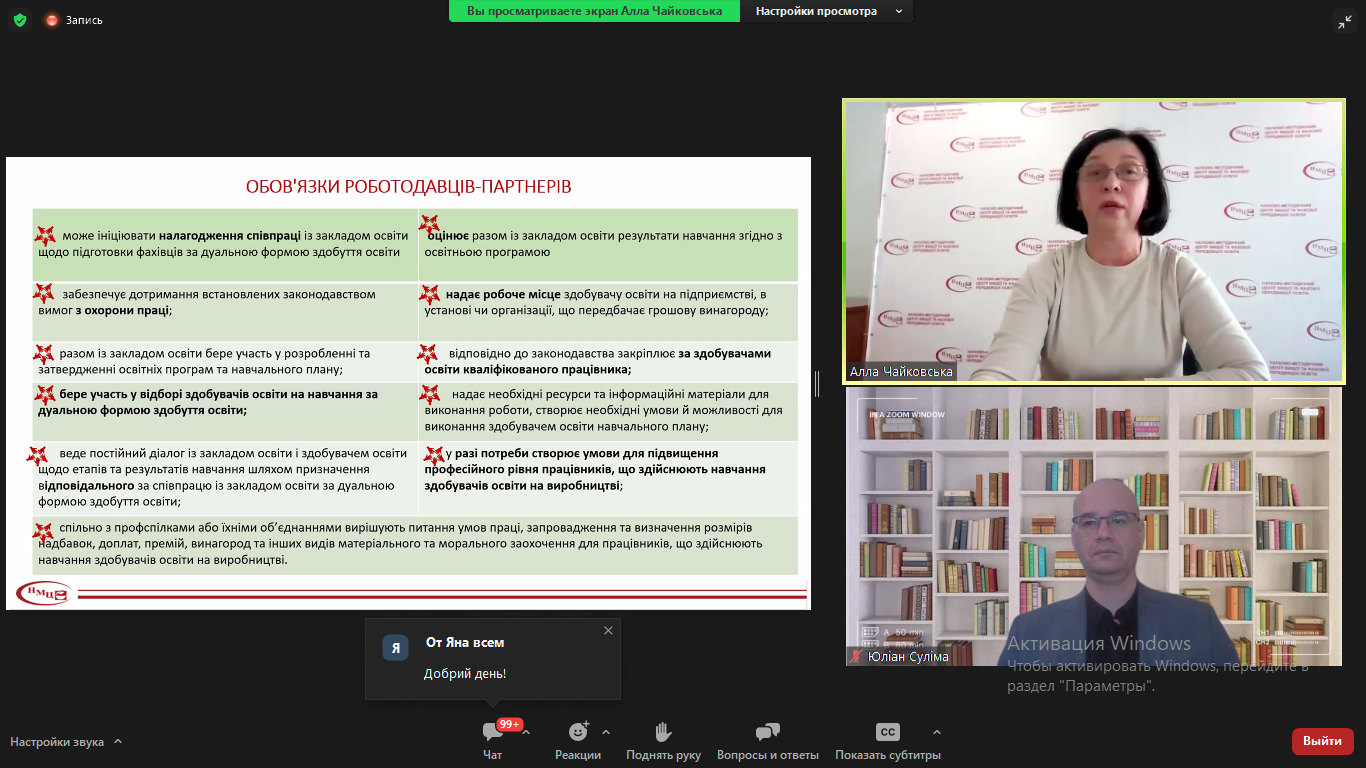Click the Алла Чайковська name label
The image size is (1366, 768).
pyautogui.click(x=901, y=372)
